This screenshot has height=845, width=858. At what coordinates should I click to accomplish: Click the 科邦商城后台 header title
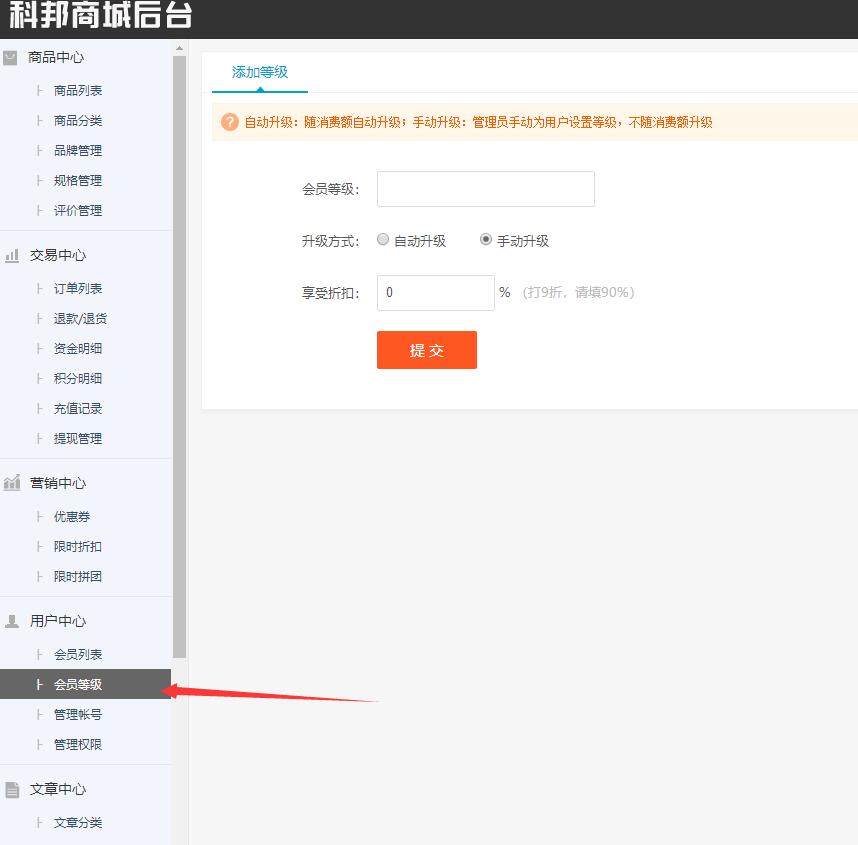(x=101, y=15)
